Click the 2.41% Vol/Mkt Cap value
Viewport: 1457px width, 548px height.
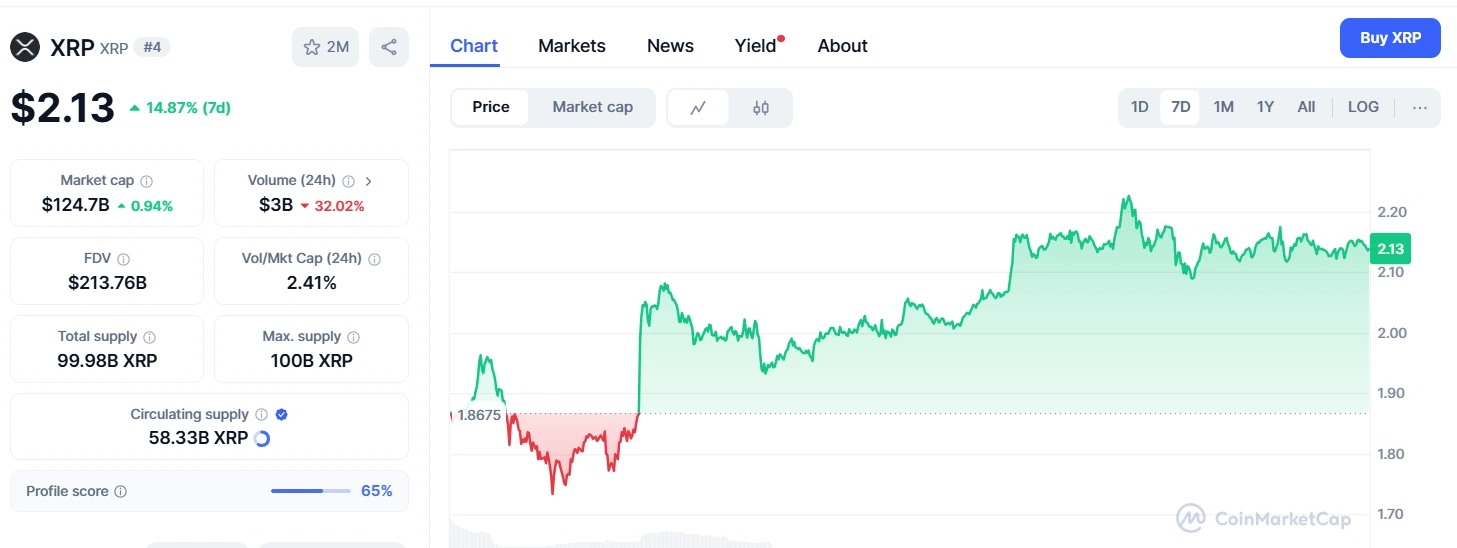[x=311, y=283]
